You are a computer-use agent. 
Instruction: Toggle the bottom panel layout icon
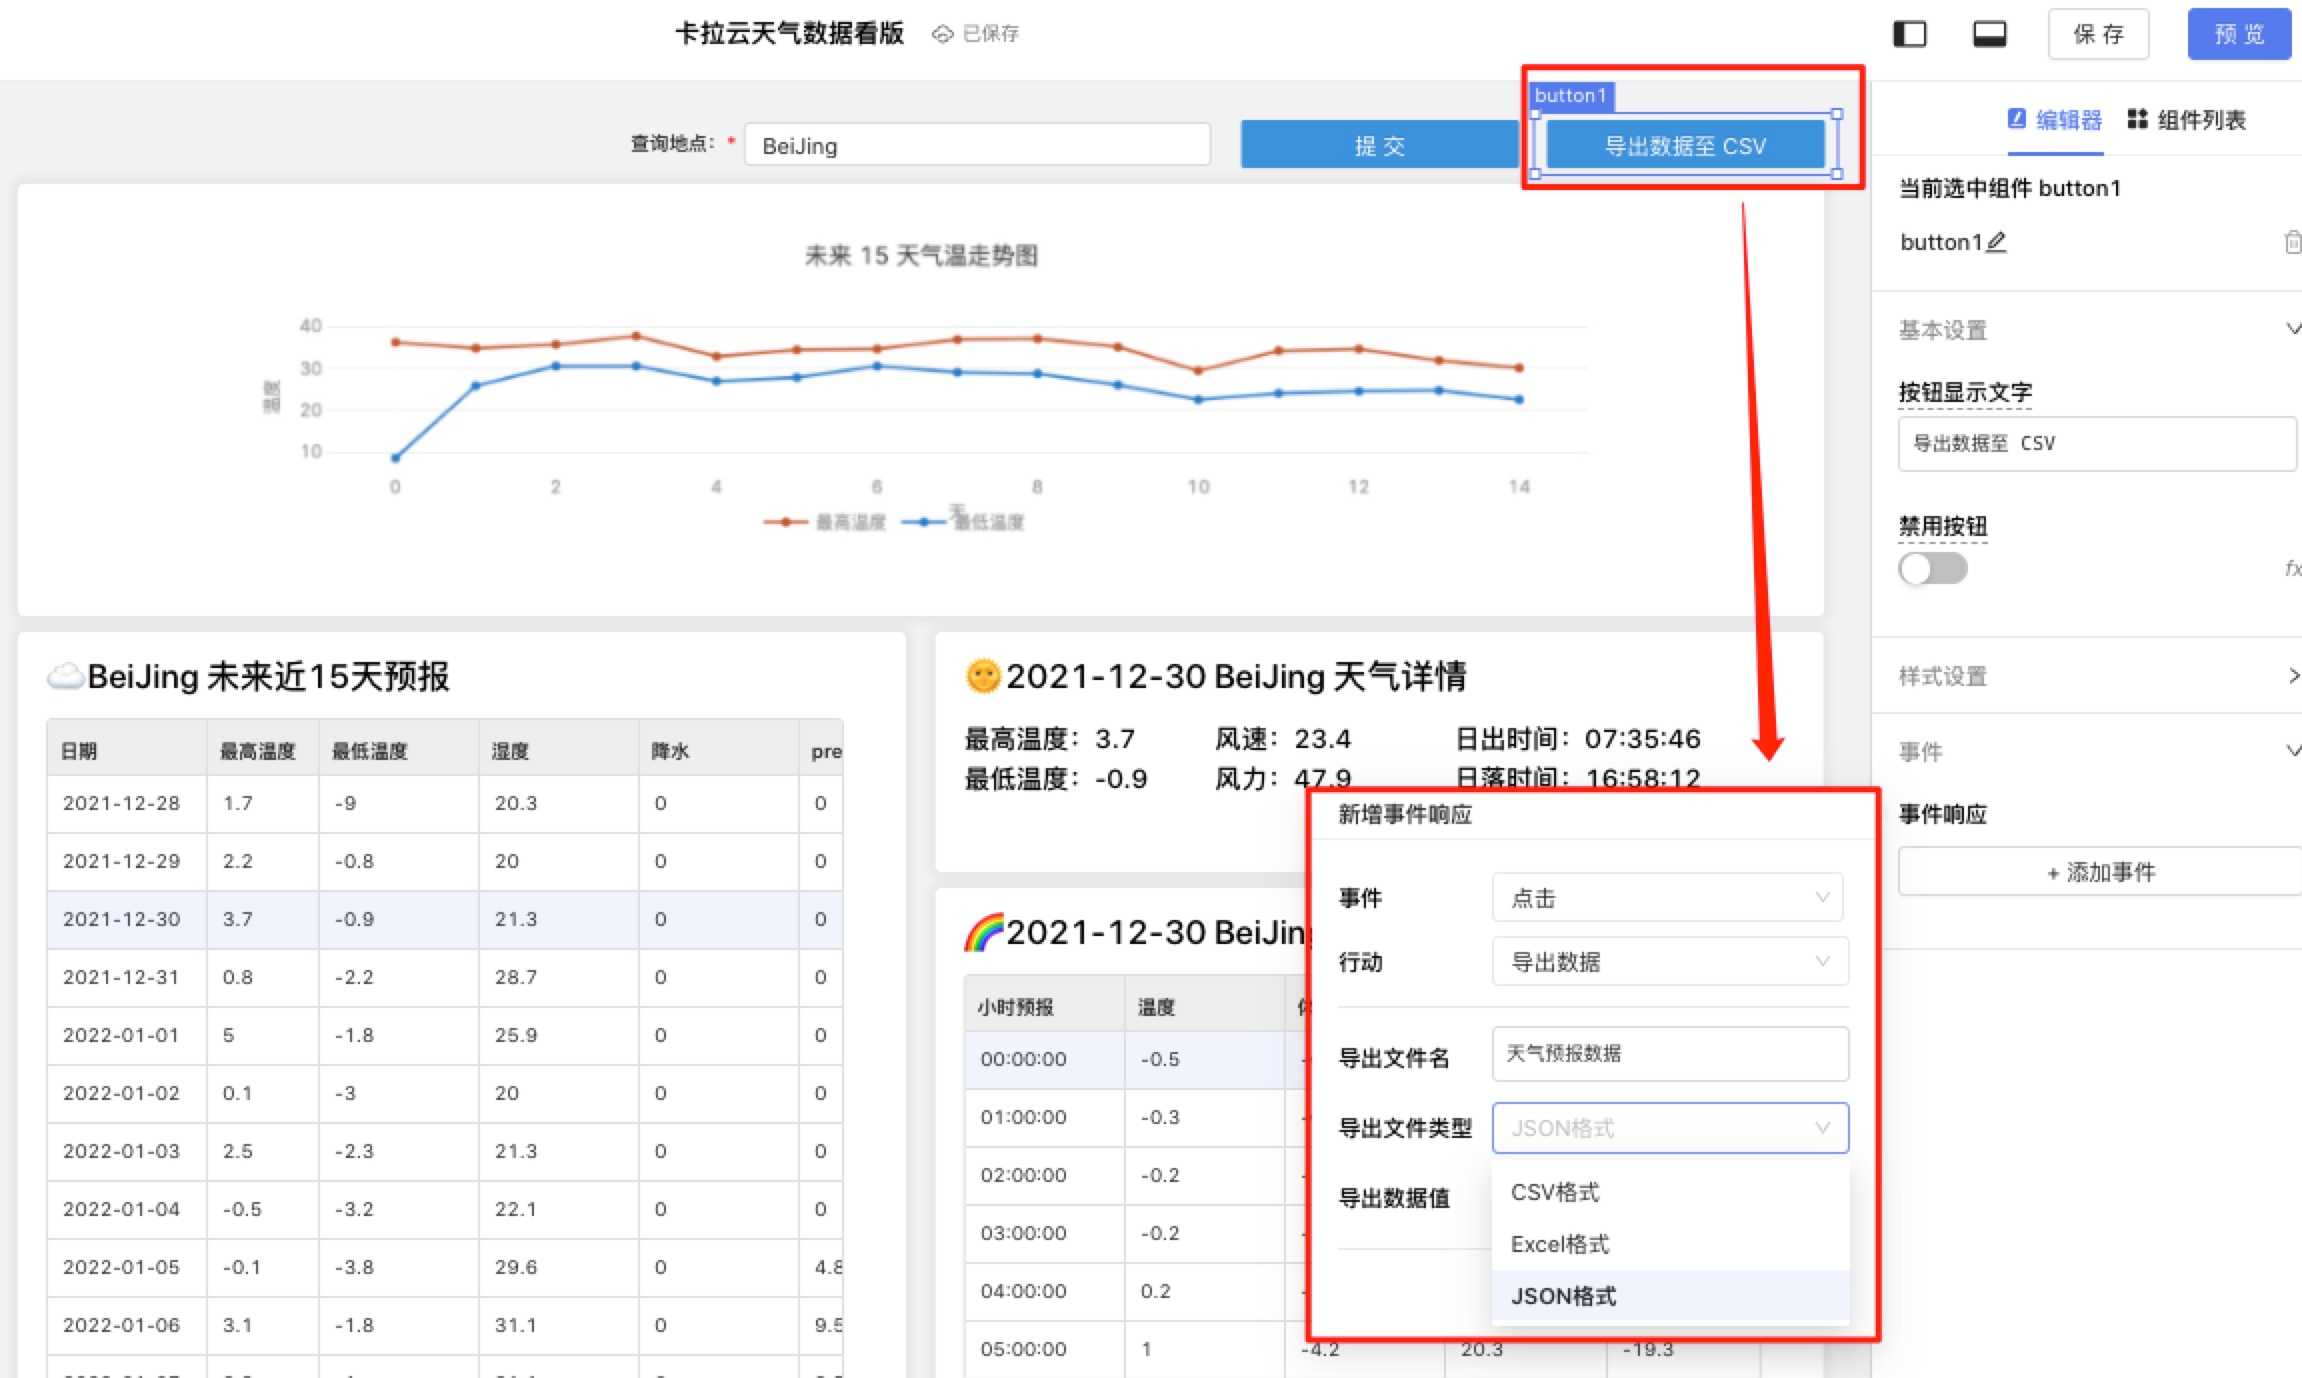tap(1988, 33)
